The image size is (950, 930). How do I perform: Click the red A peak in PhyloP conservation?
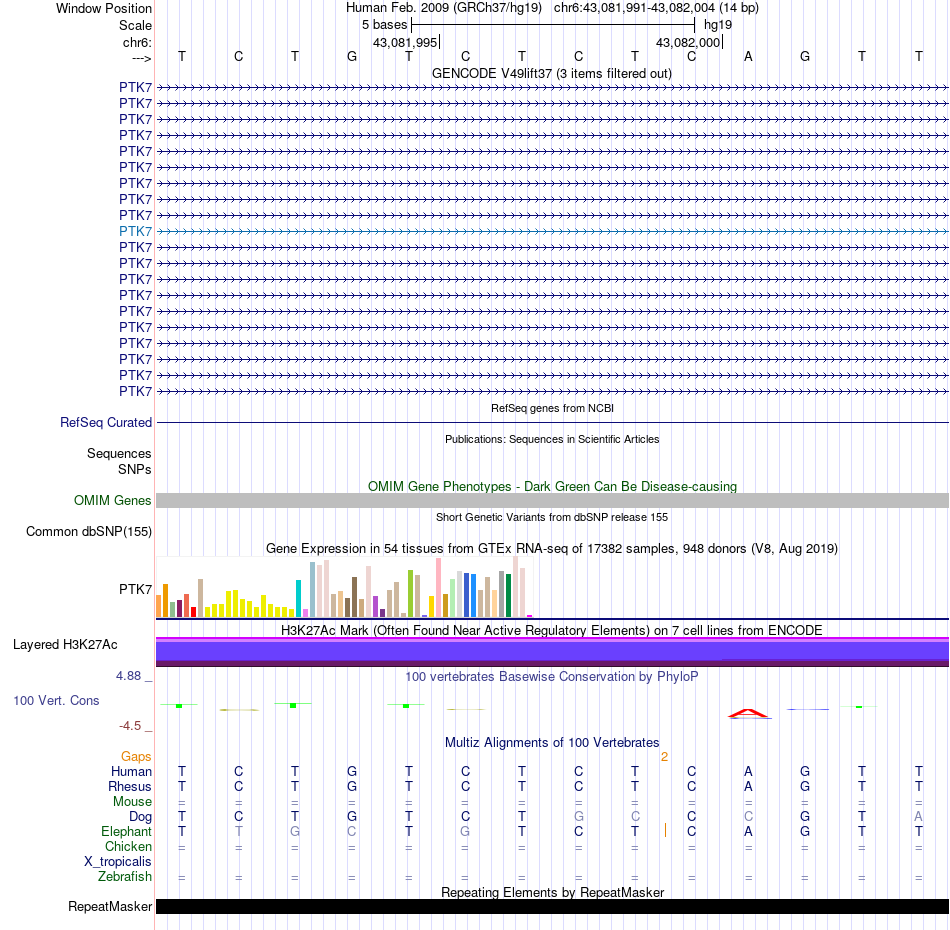point(749,713)
